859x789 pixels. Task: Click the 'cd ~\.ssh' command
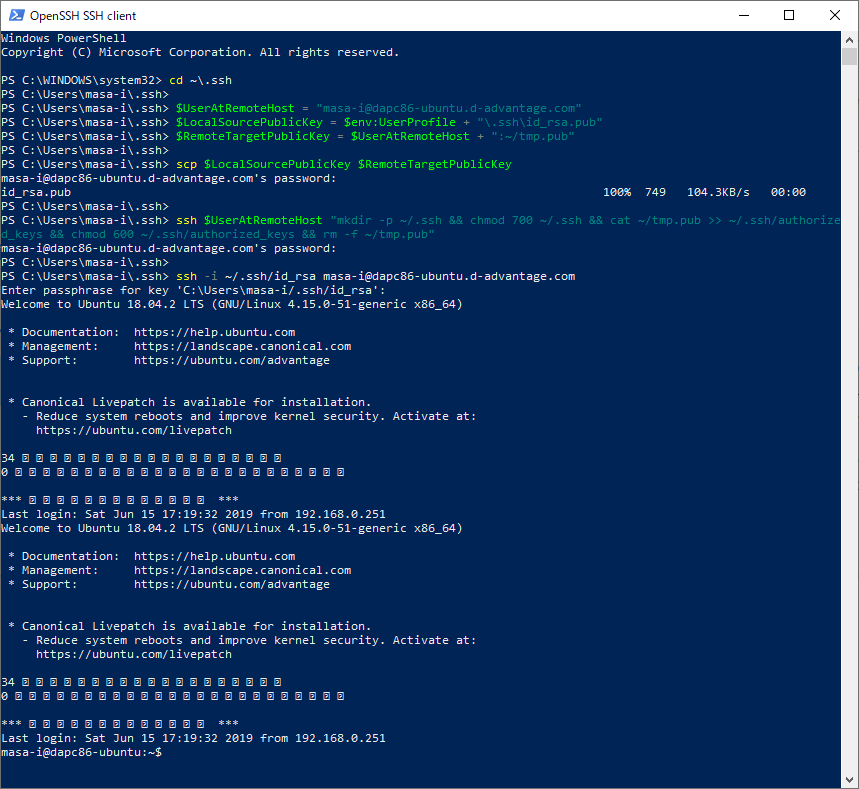pyautogui.click(x=201, y=81)
